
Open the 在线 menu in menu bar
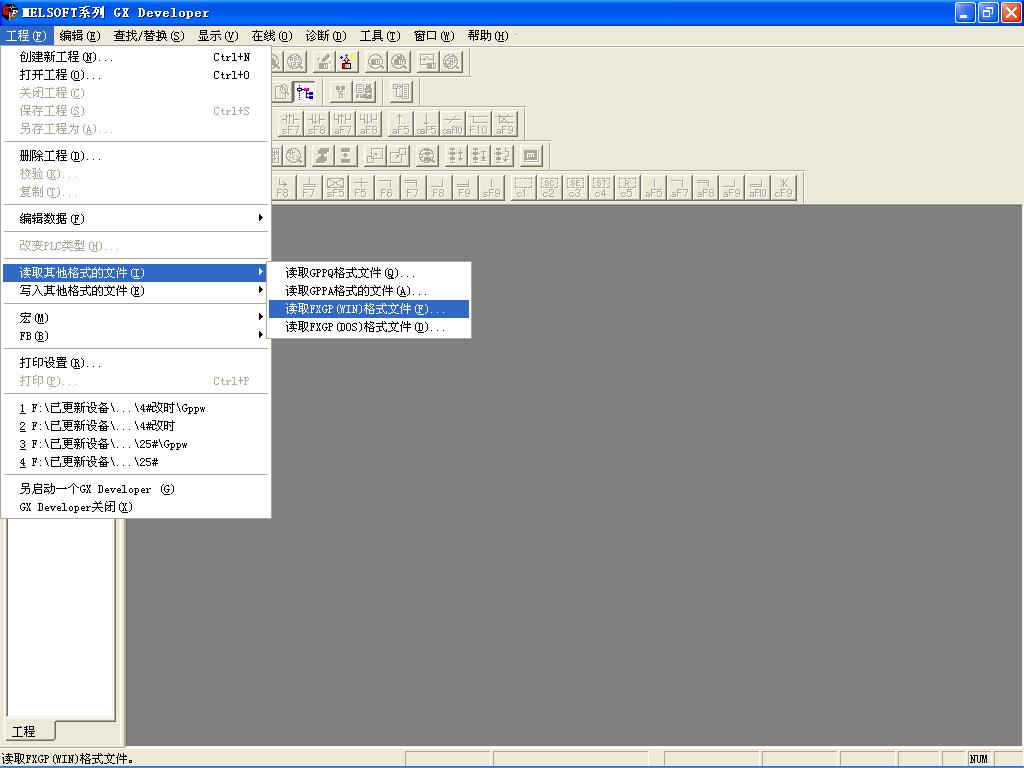pyautogui.click(x=271, y=36)
